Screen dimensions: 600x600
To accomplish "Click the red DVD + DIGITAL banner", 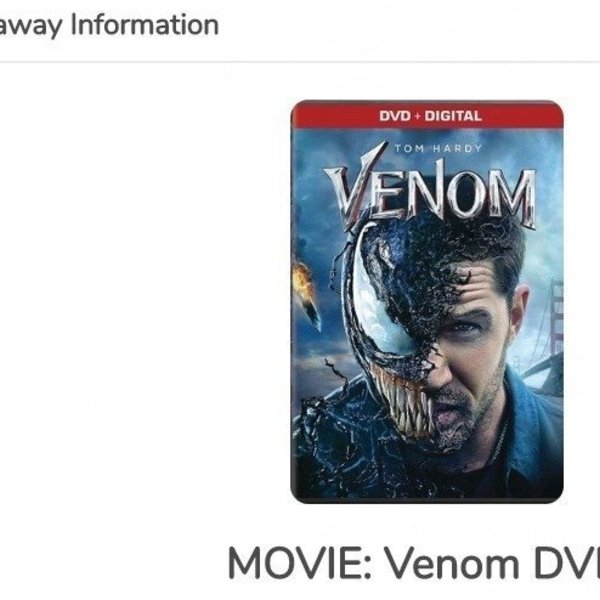I will 427,115.
